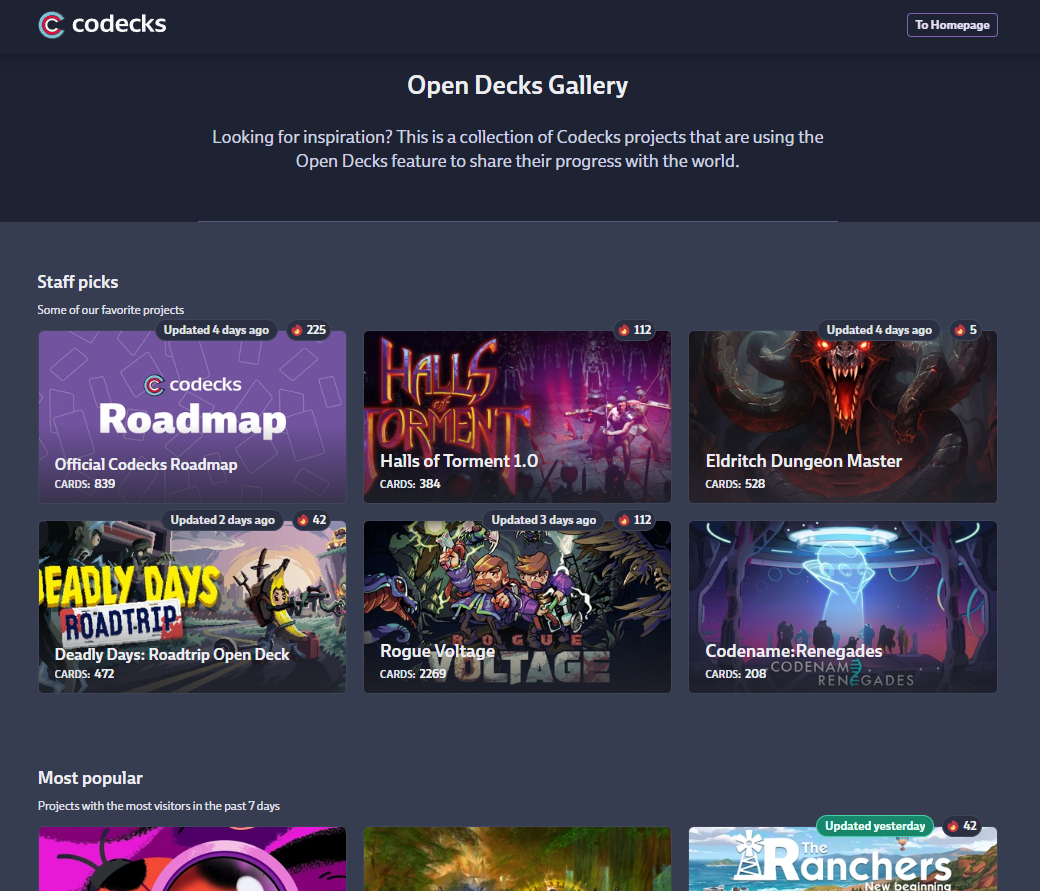Click the 'Codename:Renegades' title text
The width and height of the screenshot is (1040, 891).
(793, 651)
